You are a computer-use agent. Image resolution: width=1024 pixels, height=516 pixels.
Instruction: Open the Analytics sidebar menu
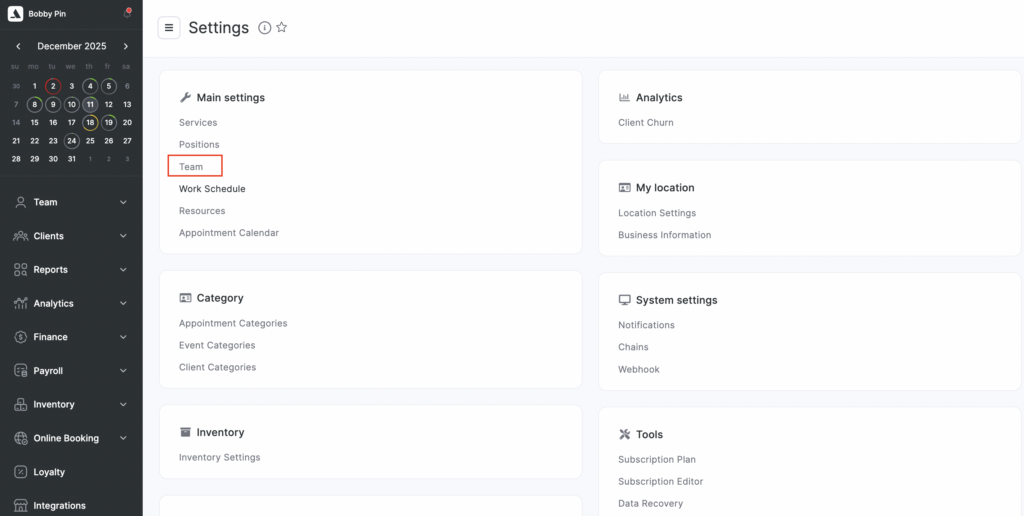point(54,304)
